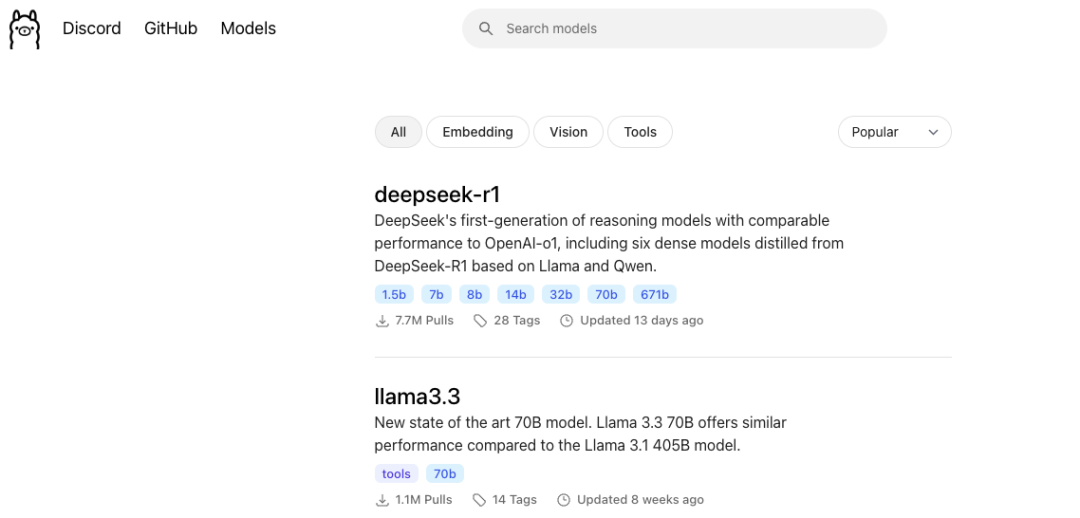Filter by Tools models

(x=640, y=132)
